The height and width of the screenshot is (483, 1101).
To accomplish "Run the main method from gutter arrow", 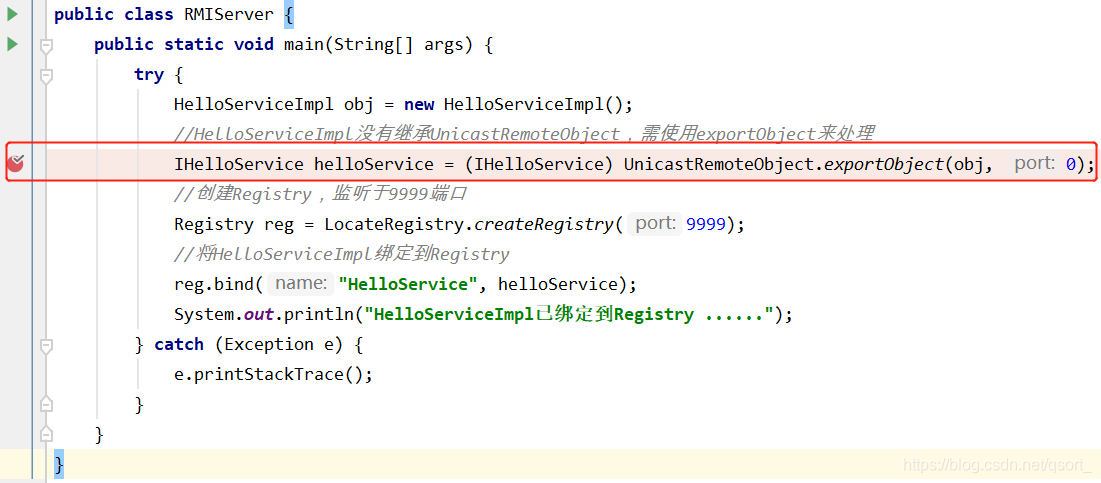I will (x=12, y=44).
